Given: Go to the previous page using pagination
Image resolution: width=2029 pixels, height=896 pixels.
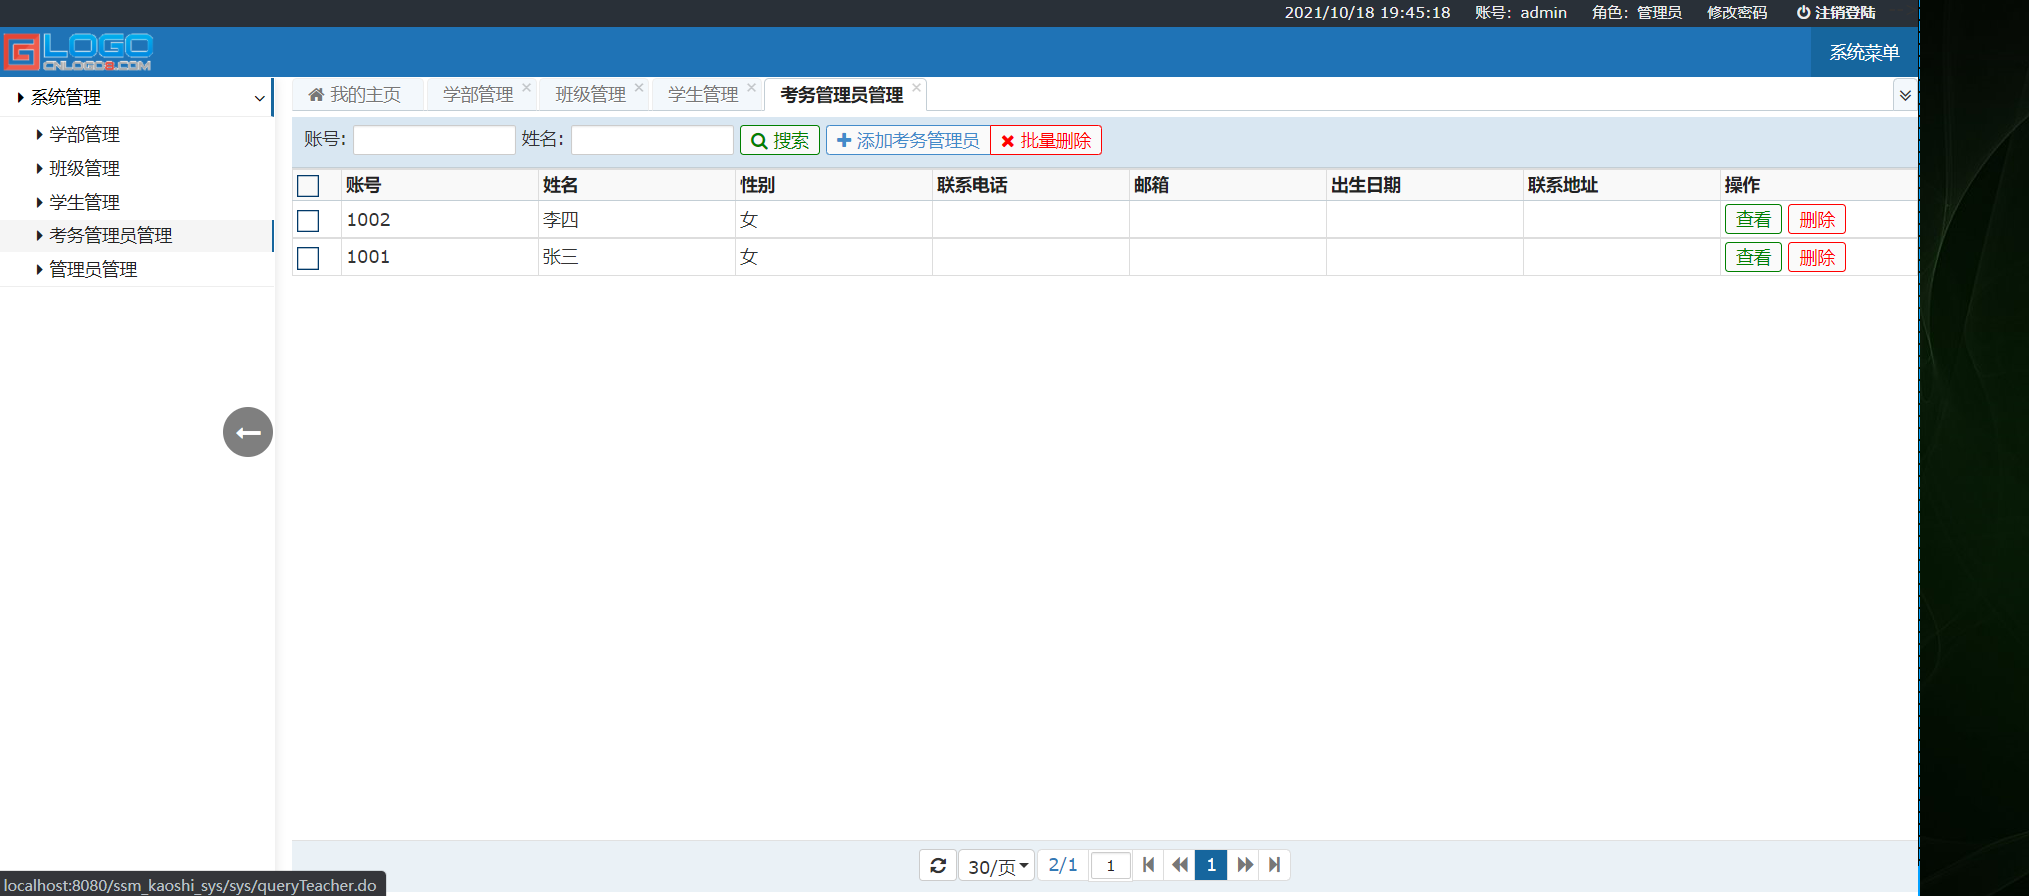Looking at the screenshot, I should pyautogui.click(x=1180, y=865).
